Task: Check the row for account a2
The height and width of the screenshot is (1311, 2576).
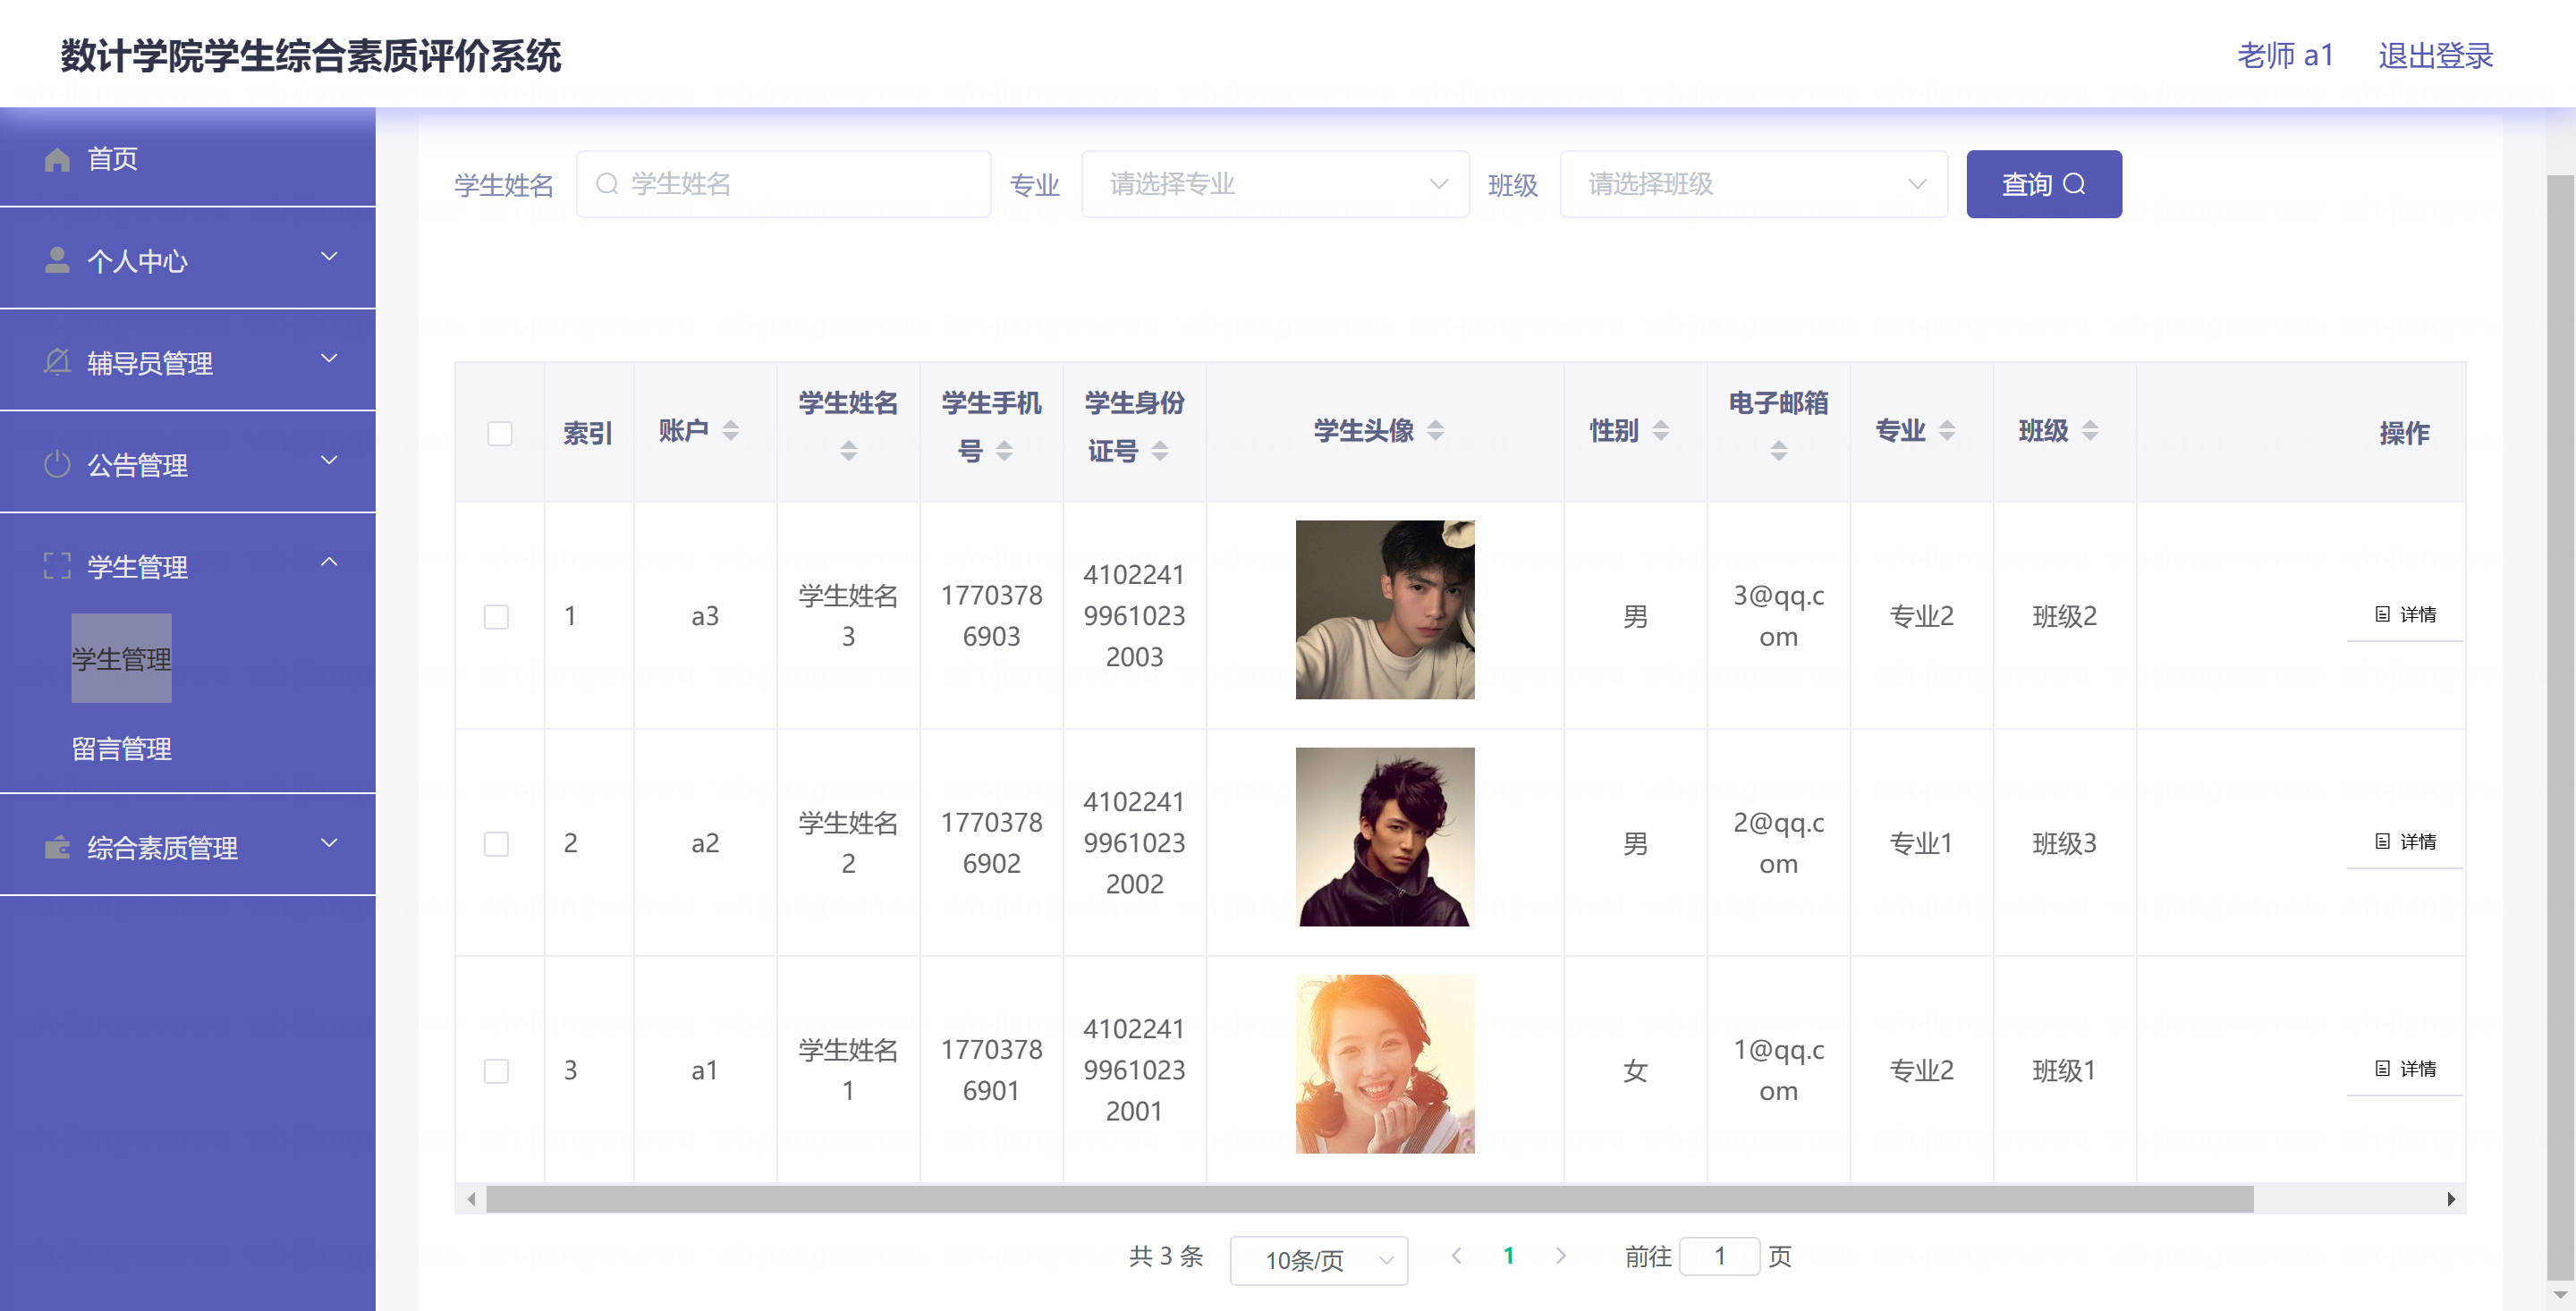Action: pyautogui.click(x=496, y=843)
